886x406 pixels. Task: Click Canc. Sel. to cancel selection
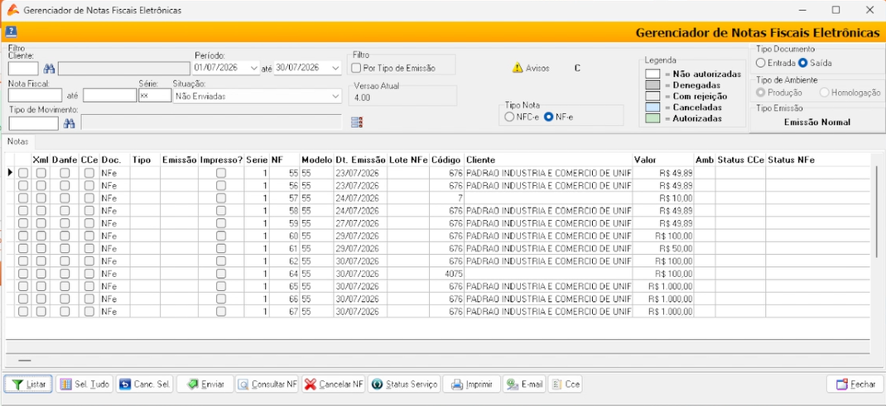(x=145, y=385)
